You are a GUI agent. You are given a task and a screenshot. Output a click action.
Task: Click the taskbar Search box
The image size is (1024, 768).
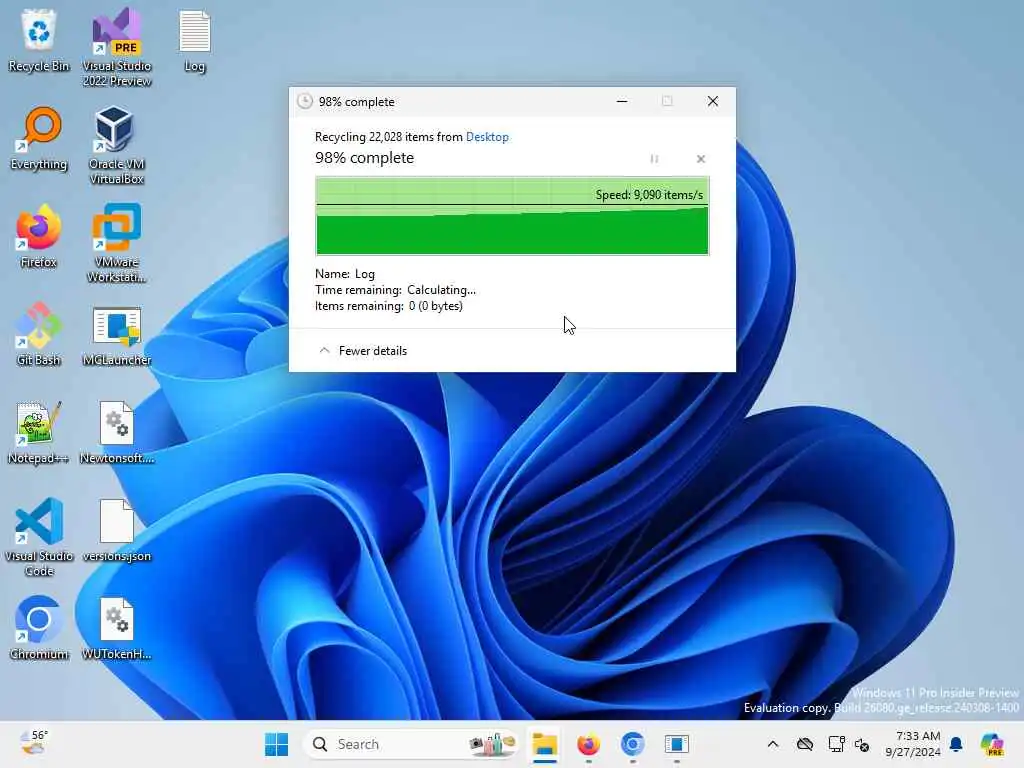[410, 744]
